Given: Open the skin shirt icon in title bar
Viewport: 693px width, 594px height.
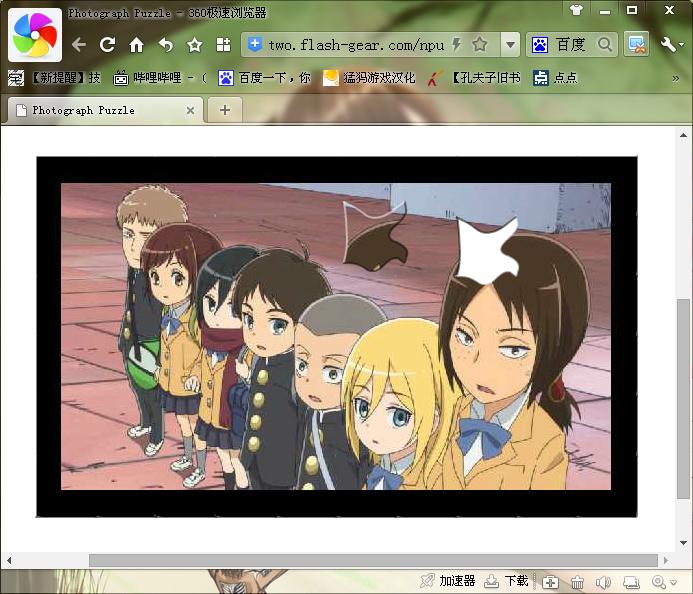Looking at the screenshot, I should pos(576,10).
